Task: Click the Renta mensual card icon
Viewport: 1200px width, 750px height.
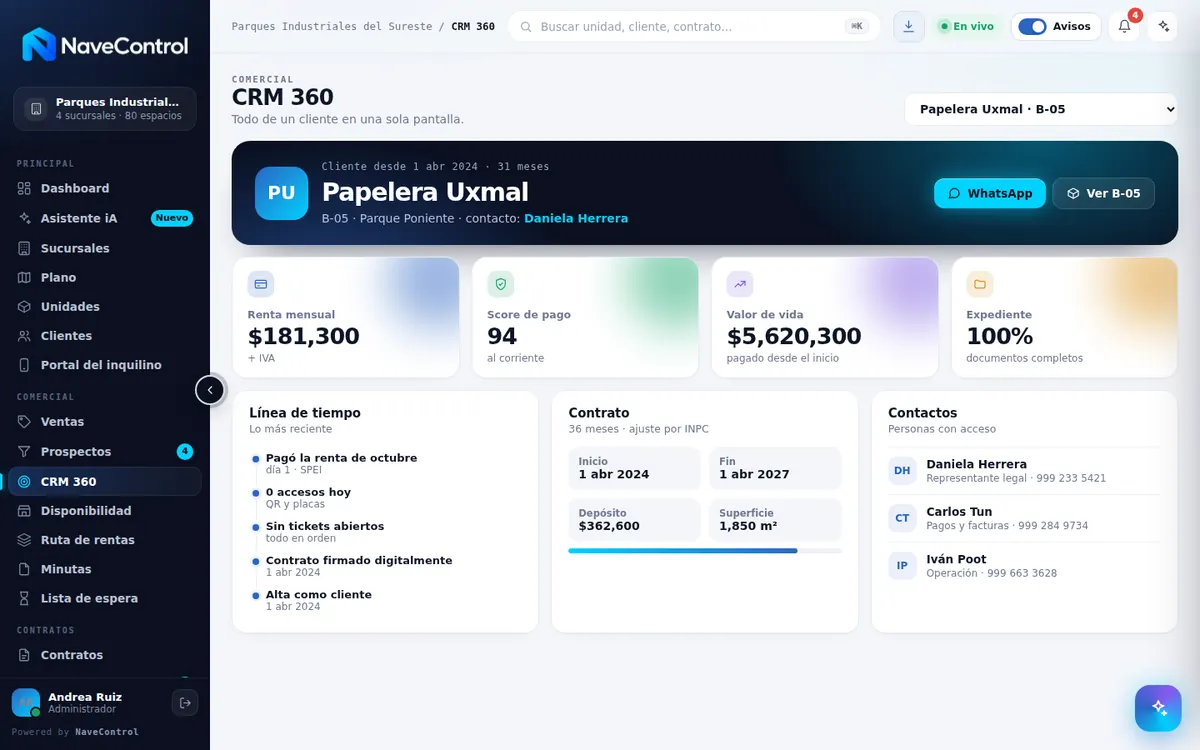Action: pos(261,284)
